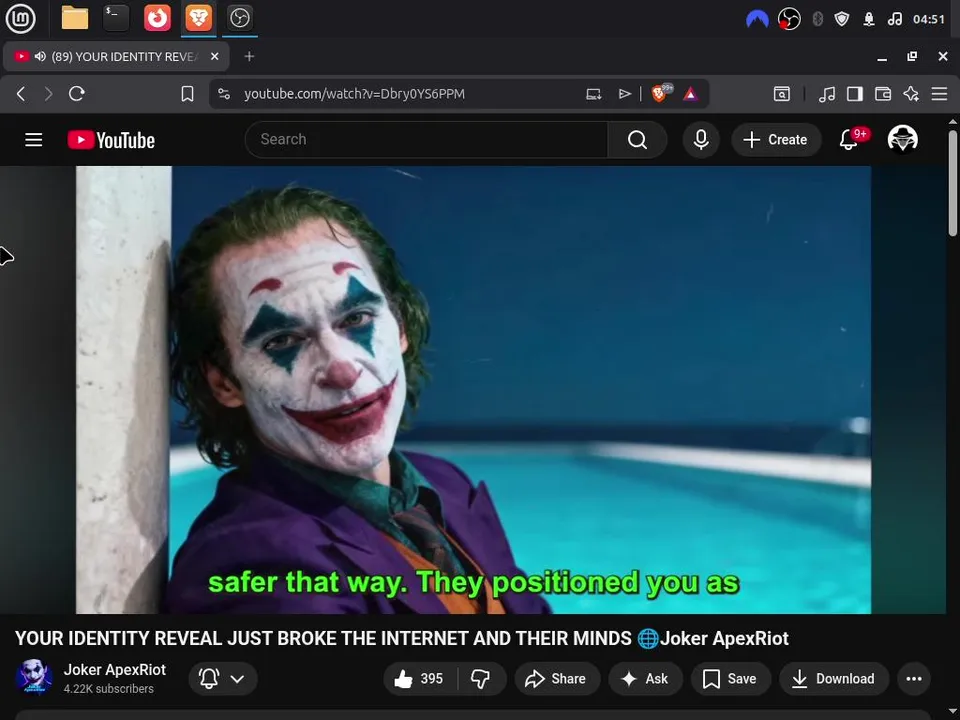Viewport: 960px width, 720px height.
Task: Go forward in browser history
Action: click(x=48, y=94)
